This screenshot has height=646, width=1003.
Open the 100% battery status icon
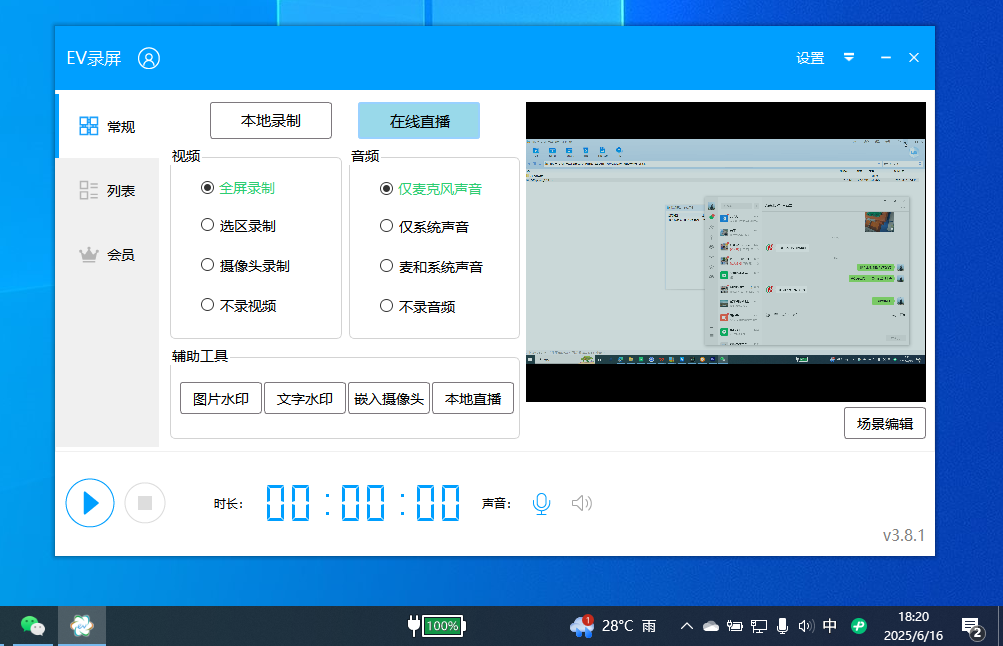pyautogui.click(x=437, y=626)
